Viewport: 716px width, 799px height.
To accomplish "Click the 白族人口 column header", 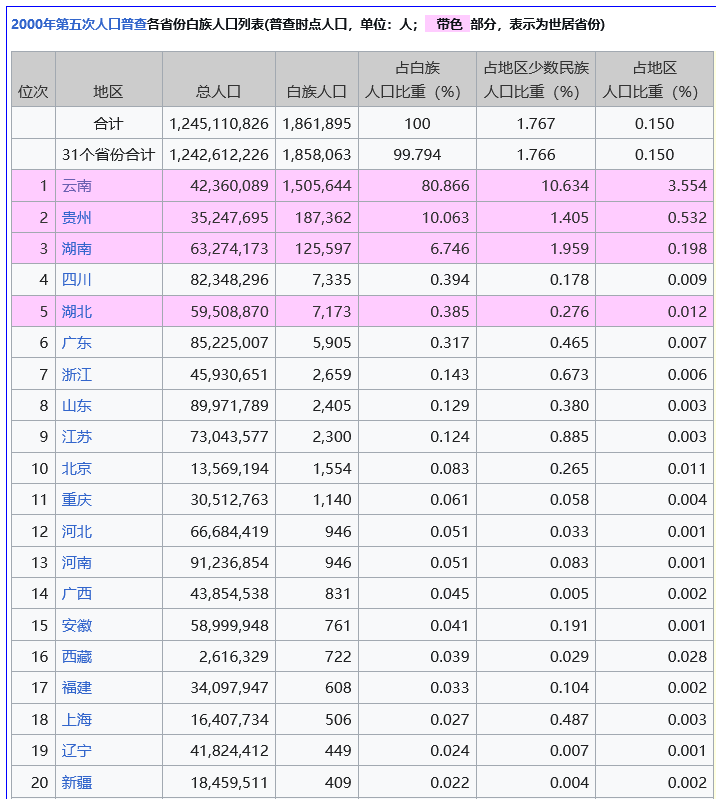I will tap(316, 79).
